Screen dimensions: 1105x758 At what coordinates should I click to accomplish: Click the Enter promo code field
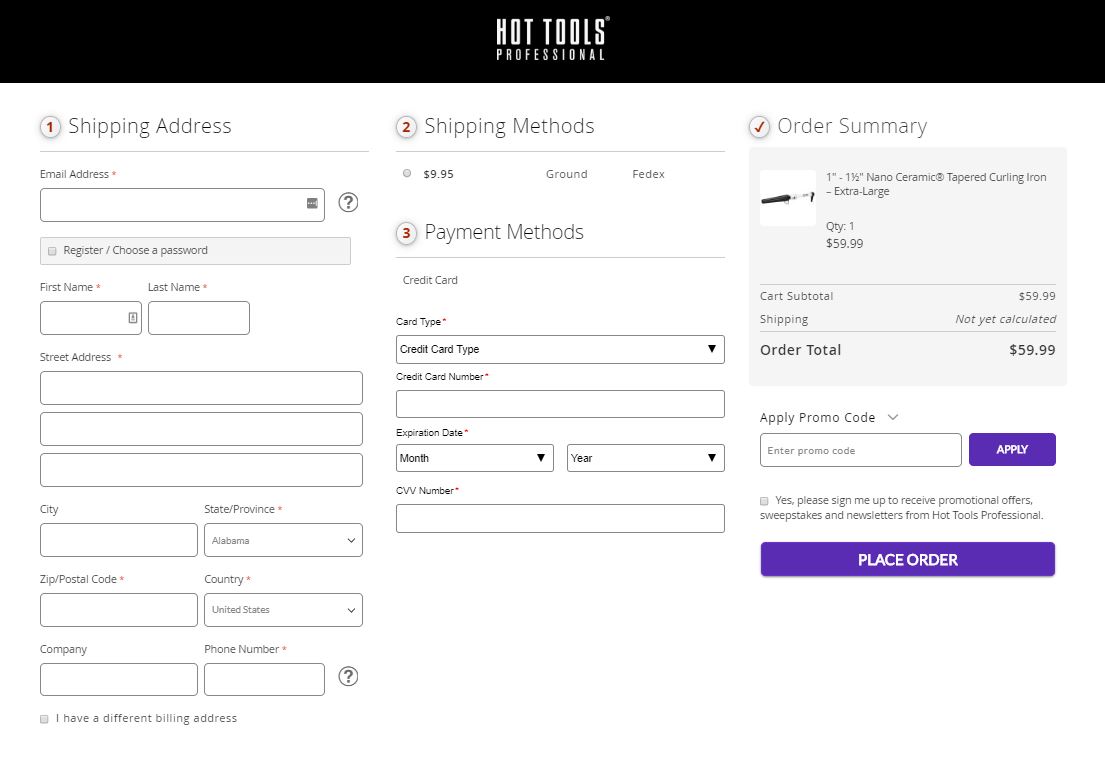tap(860, 450)
